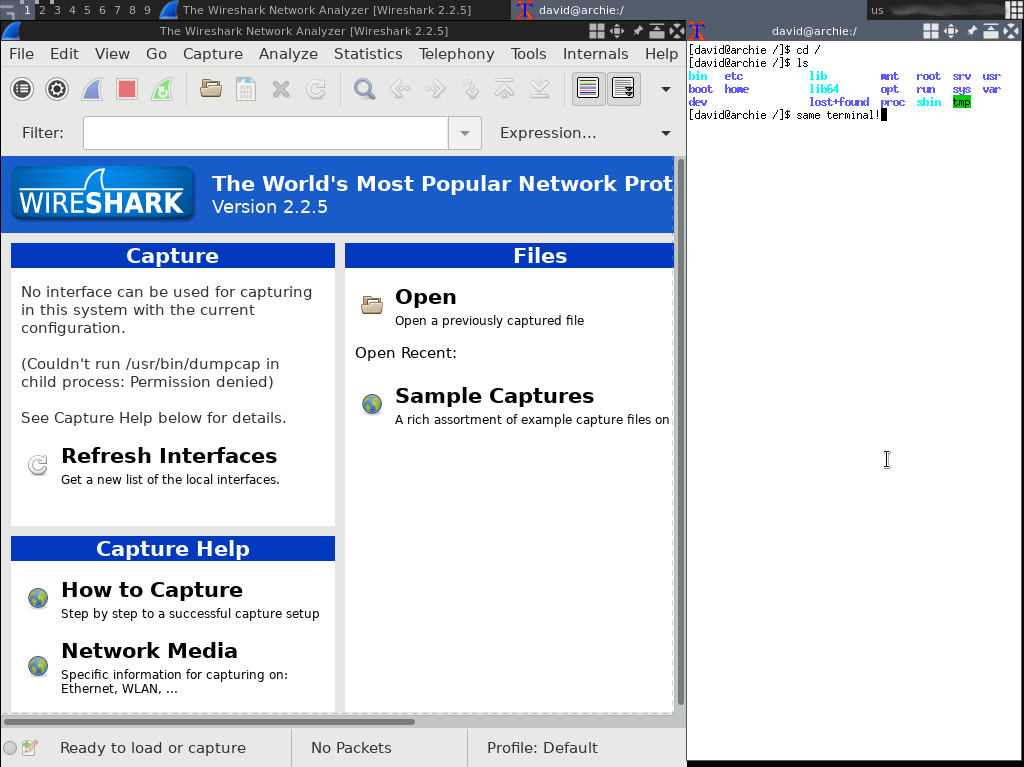Open the capture options gear icon
This screenshot has width=1024, height=767.
(x=57, y=89)
